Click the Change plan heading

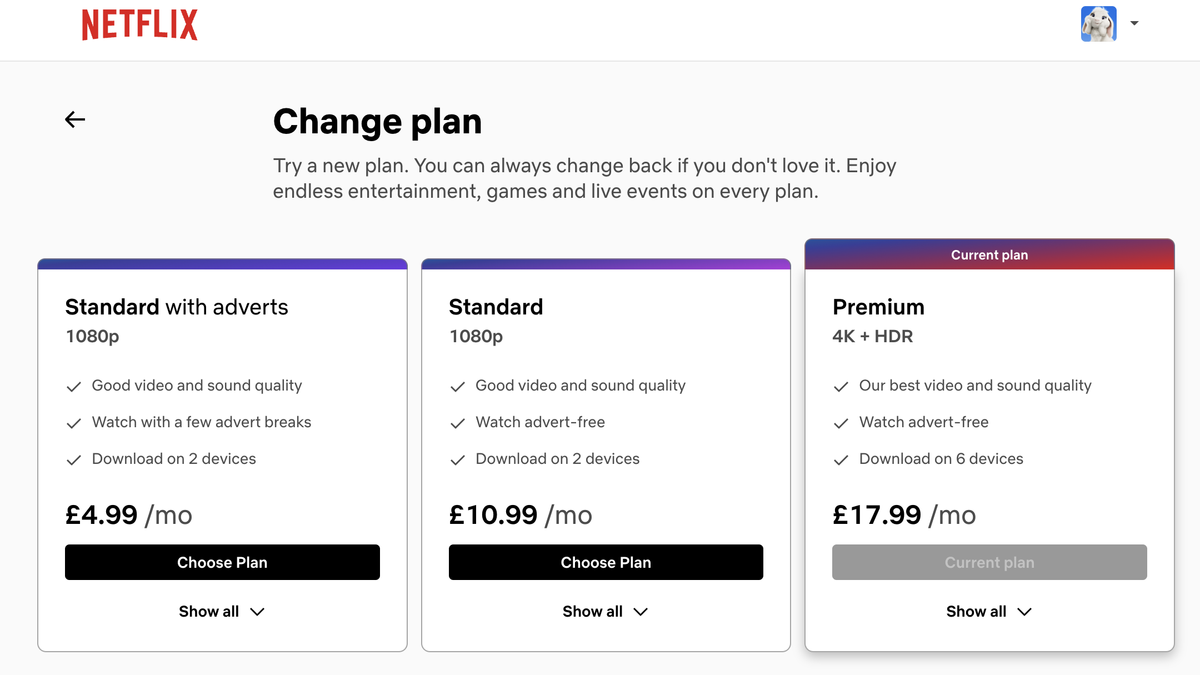(x=377, y=121)
